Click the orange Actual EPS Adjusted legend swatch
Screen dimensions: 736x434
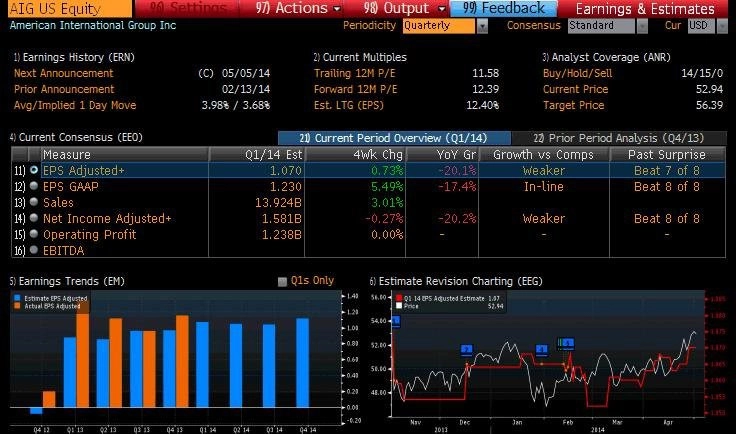click(x=17, y=306)
